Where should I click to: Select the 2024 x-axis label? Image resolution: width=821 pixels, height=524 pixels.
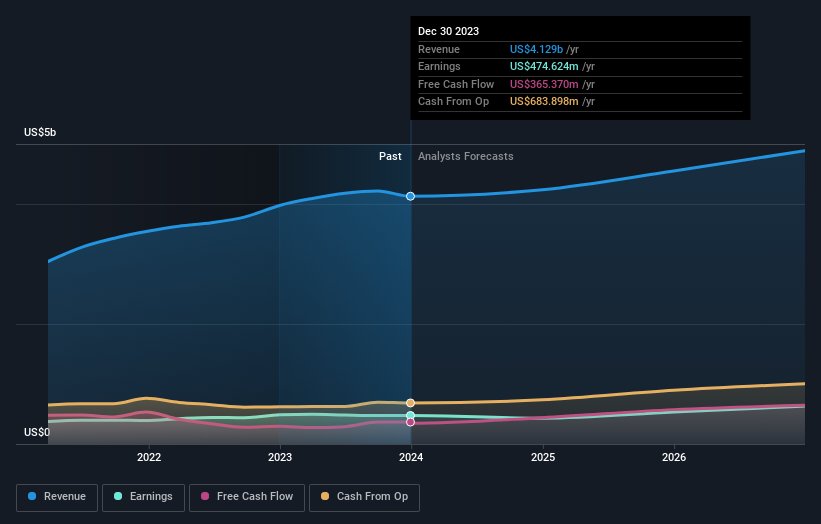click(x=411, y=457)
